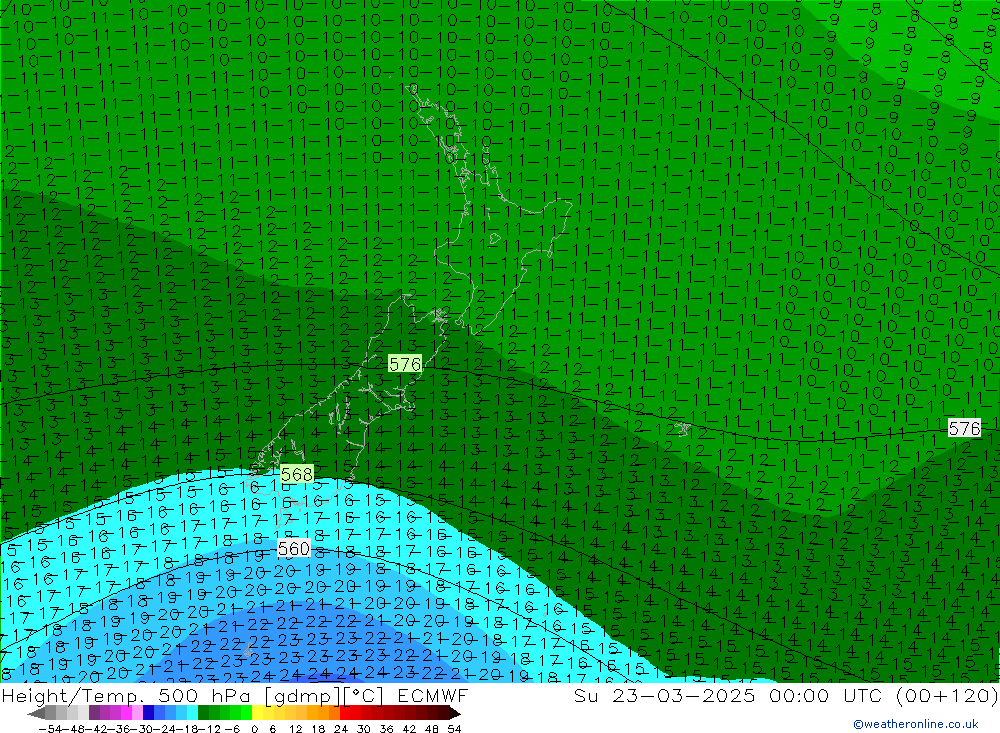This screenshot has width=1000, height=733.
Task: Click the dark maroon right arrow of the color scale
Action: click(x=455, y=713)
